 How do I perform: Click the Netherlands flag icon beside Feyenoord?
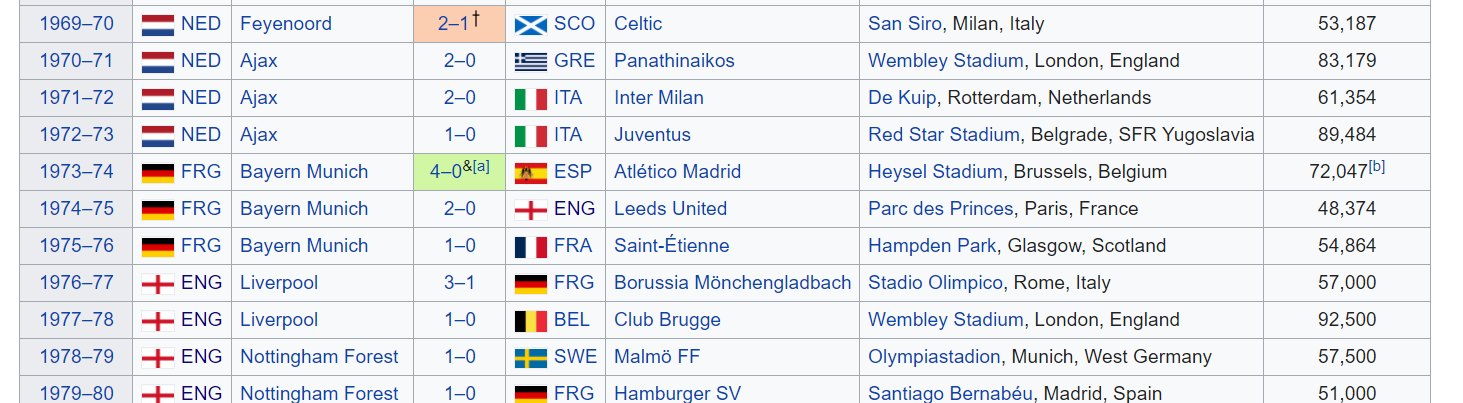[157, 25]
